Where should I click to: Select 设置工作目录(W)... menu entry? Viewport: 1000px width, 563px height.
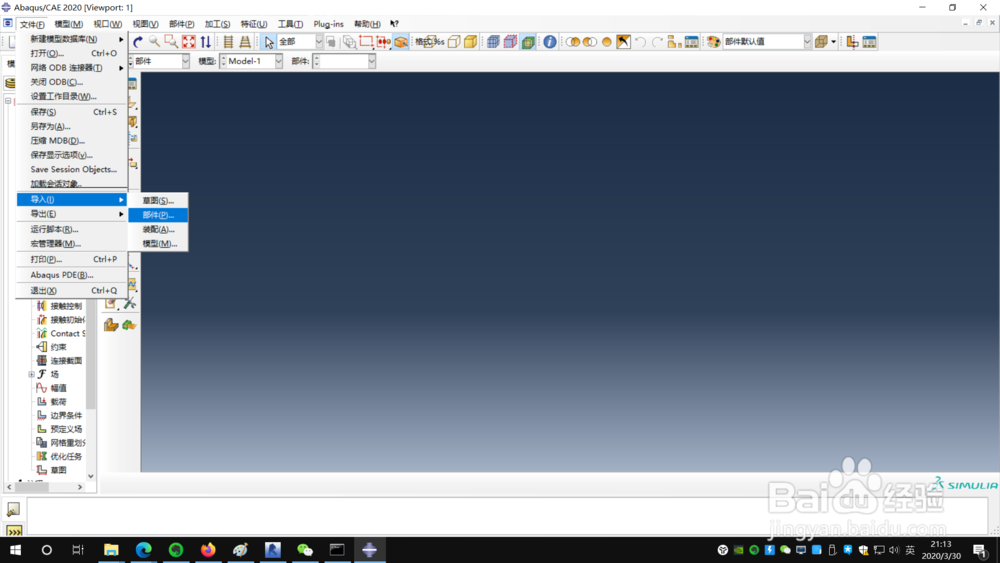click(x=71, y=96)
